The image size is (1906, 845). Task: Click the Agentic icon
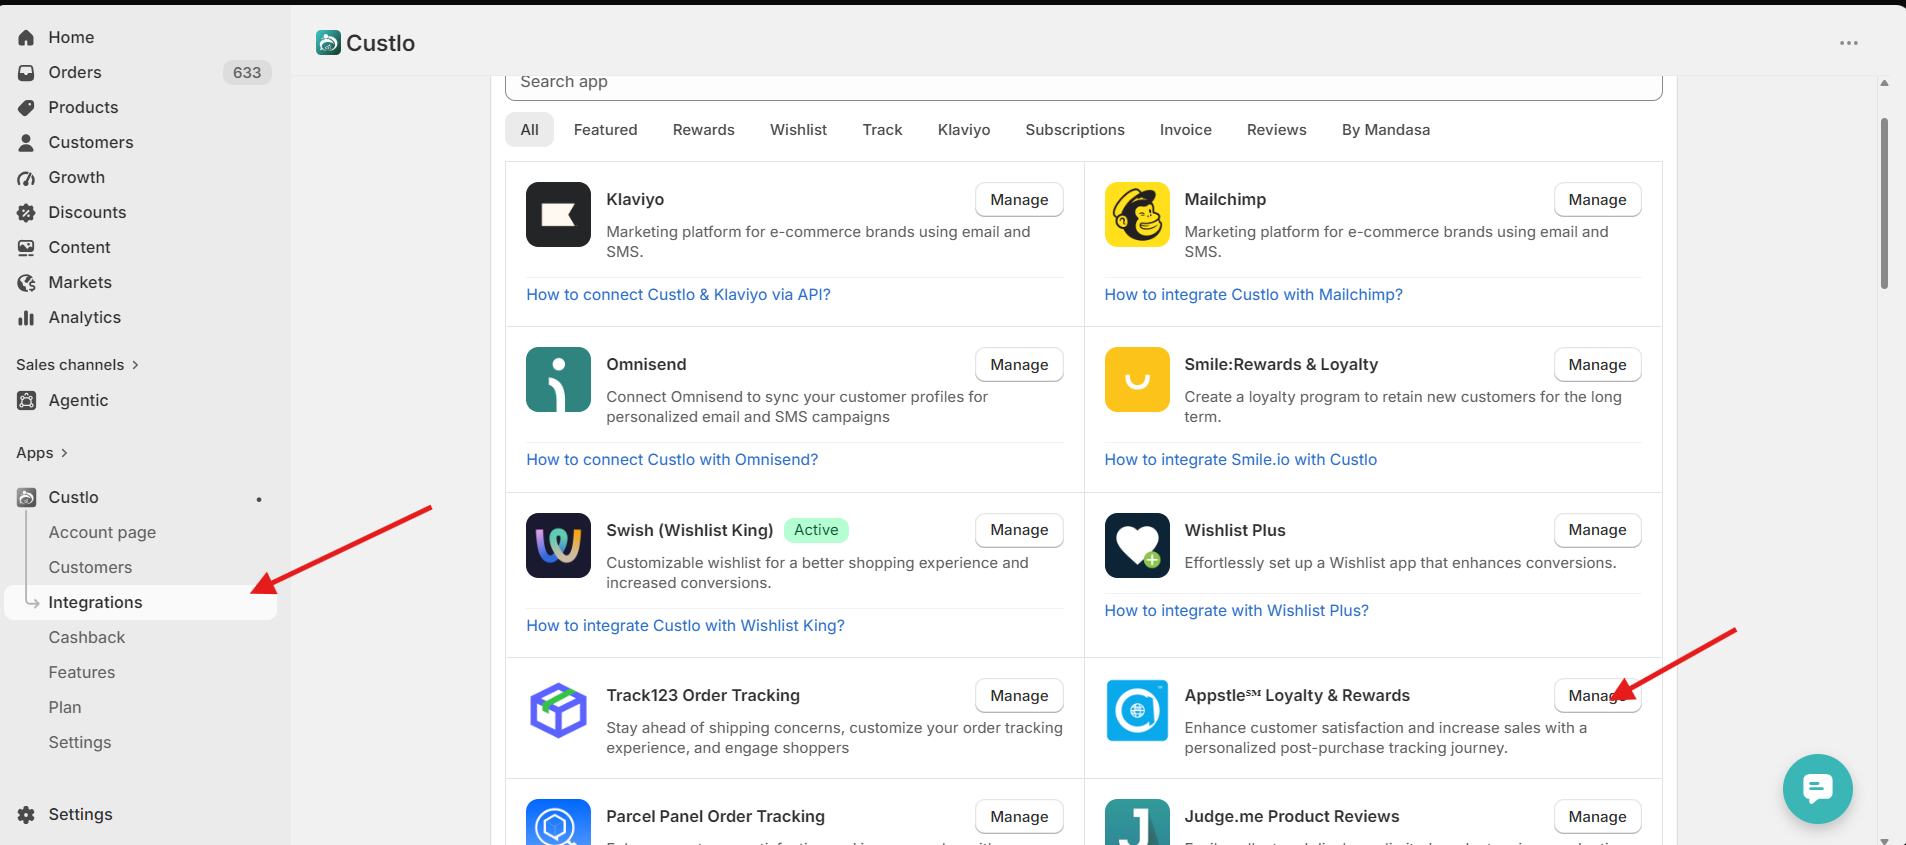click(x=26, y=400)
